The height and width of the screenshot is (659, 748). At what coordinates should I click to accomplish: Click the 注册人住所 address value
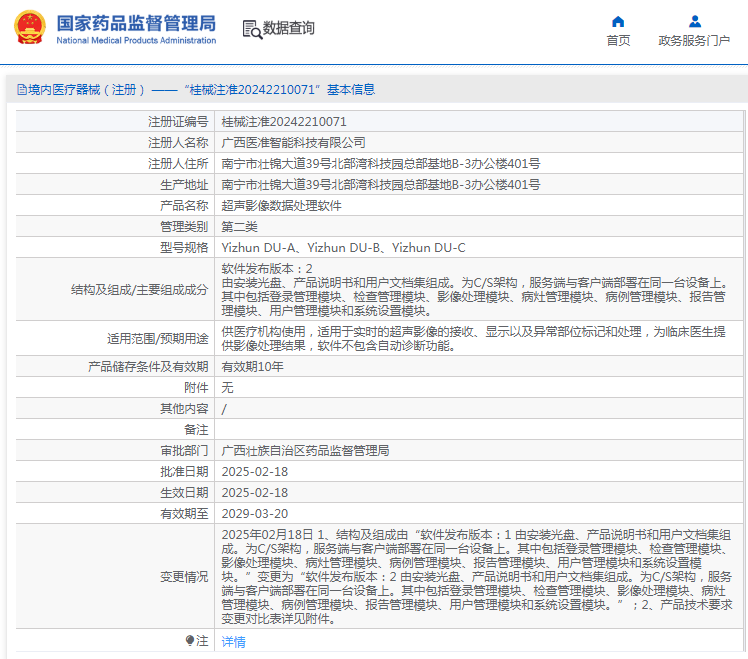(x=381, y=164)
